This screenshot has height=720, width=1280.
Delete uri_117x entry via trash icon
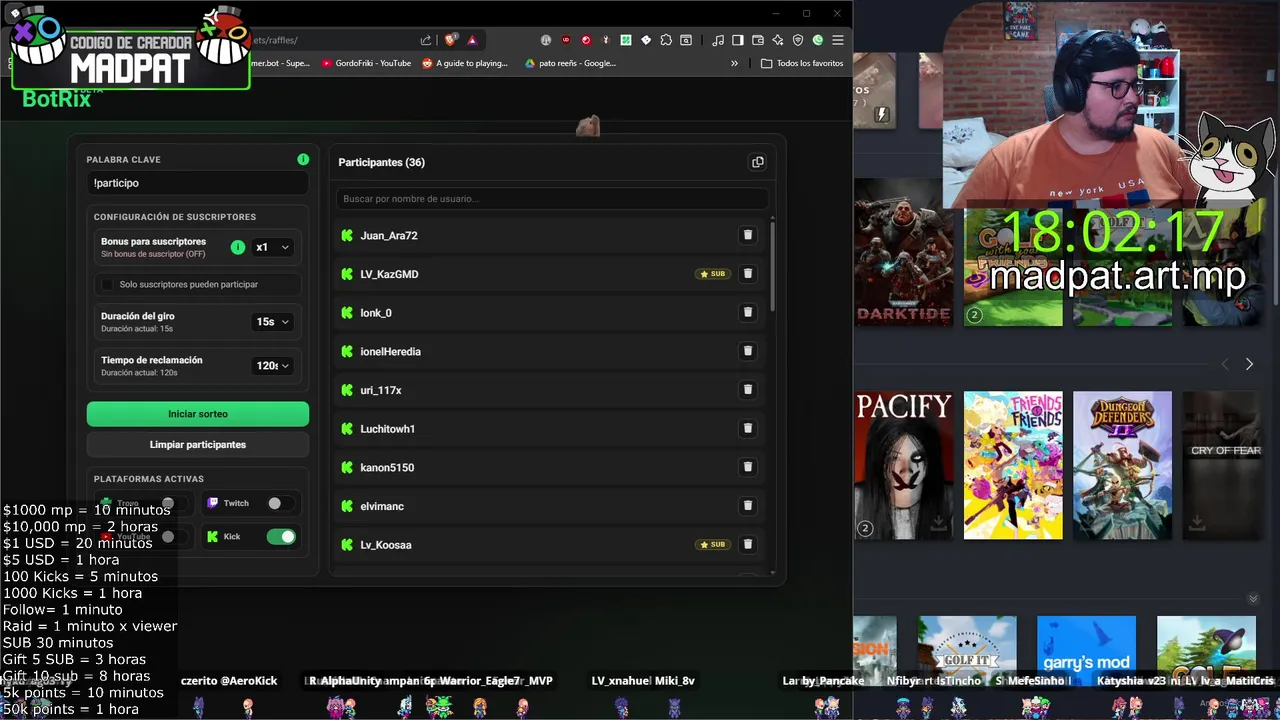pos(747,389)
